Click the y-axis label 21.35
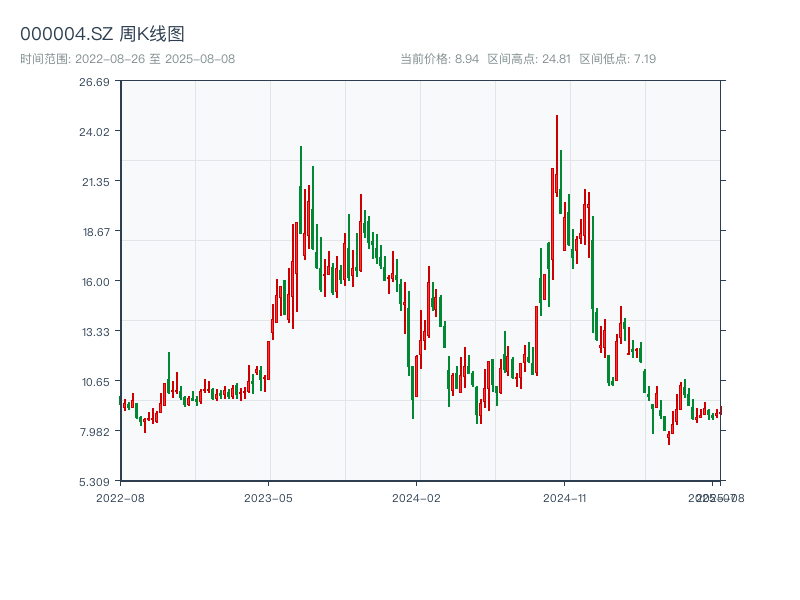 (x=95, y=182)
